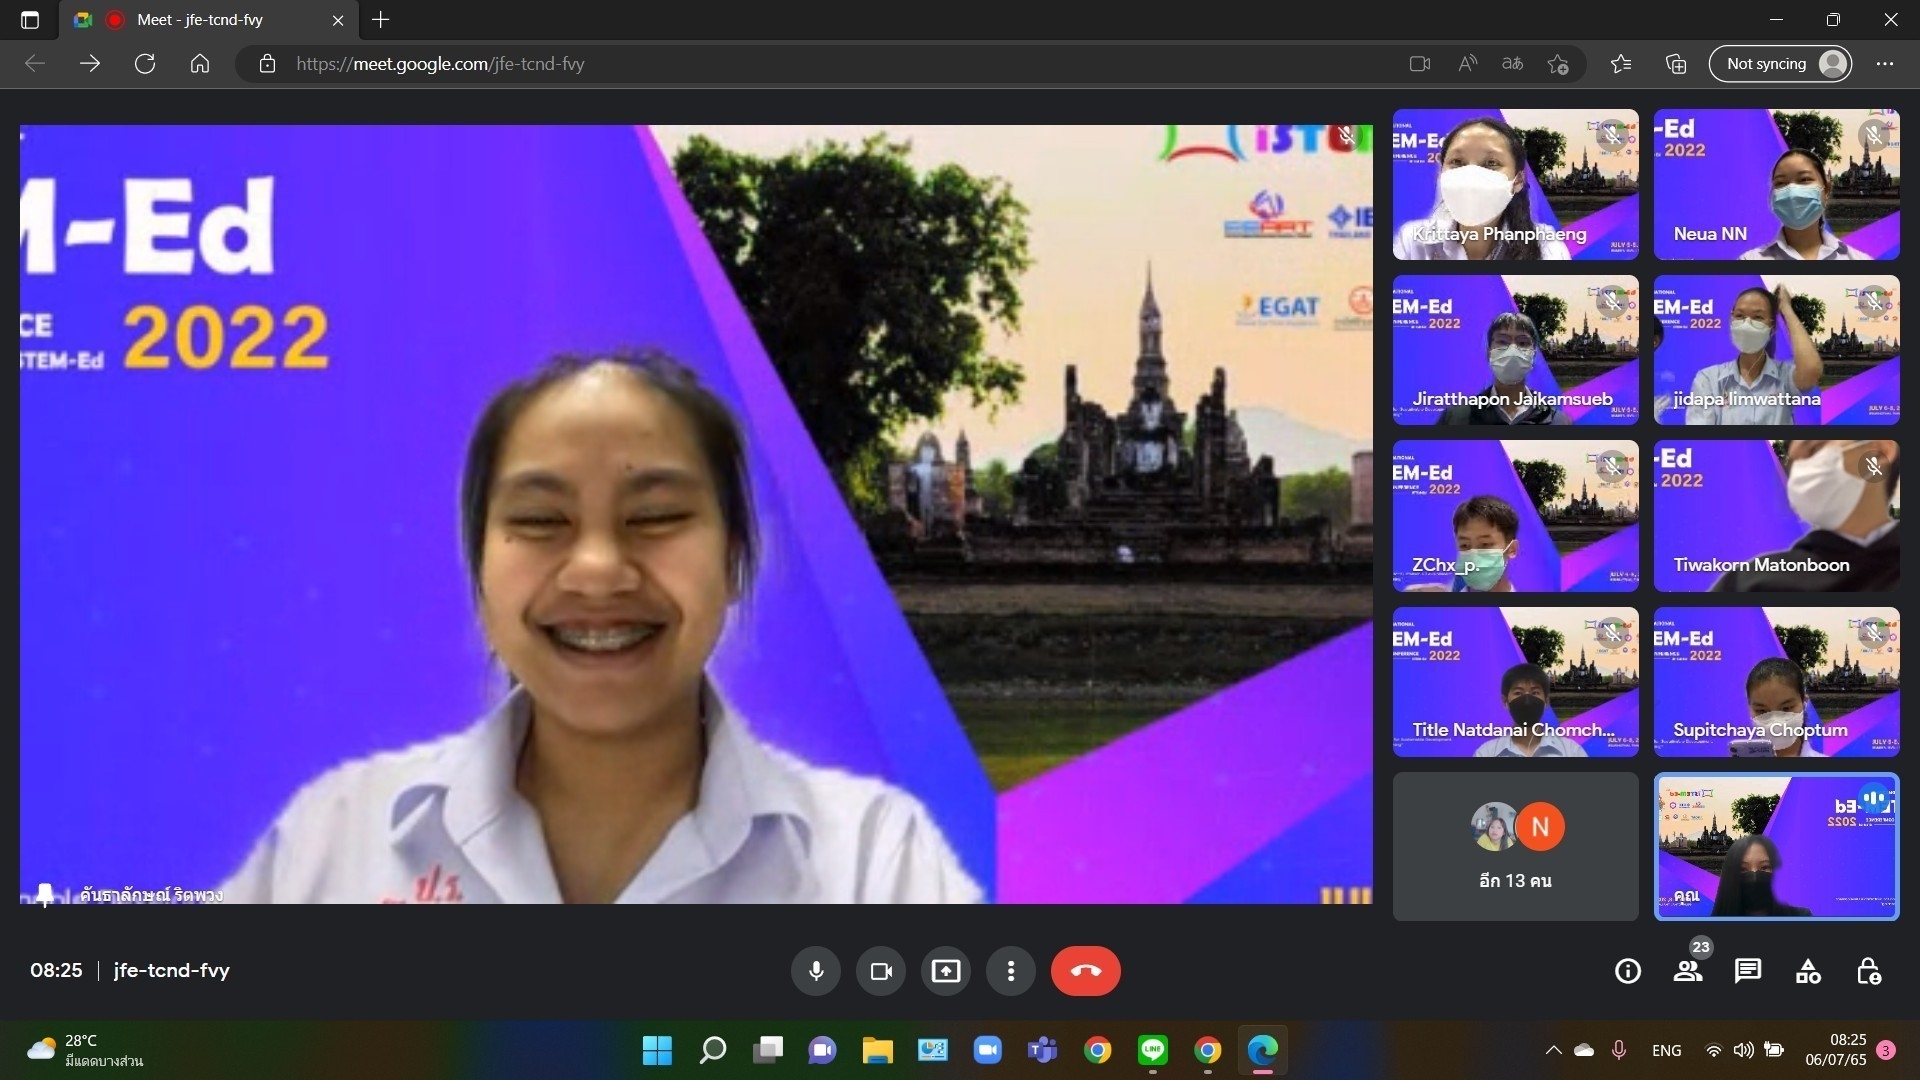Click ENG language indicator
Screen dimensions: 1920x1080
(1666, 1050)
